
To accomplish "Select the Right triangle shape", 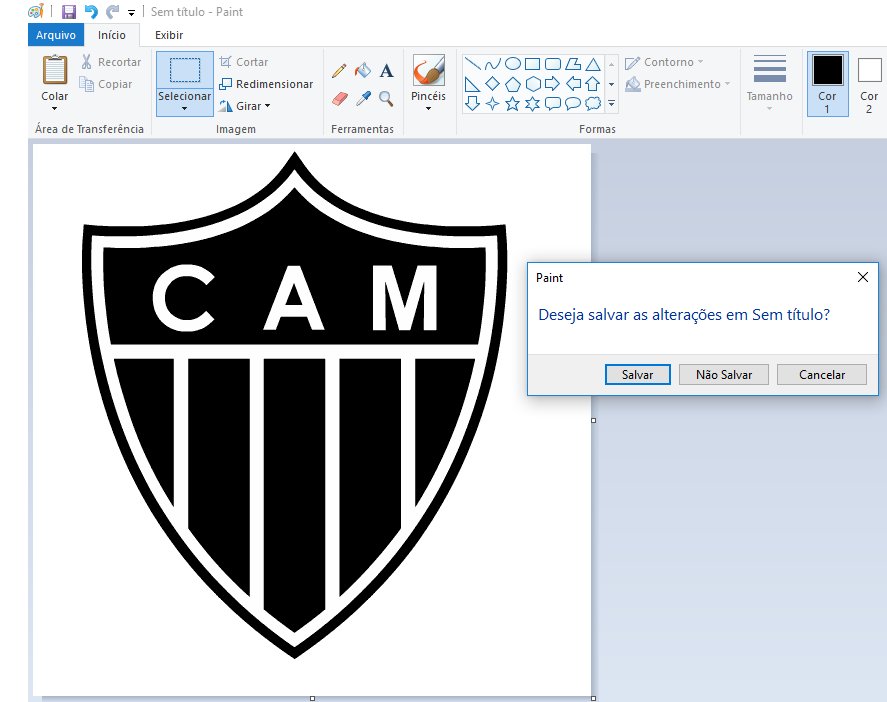I will [x=472, y=84].
